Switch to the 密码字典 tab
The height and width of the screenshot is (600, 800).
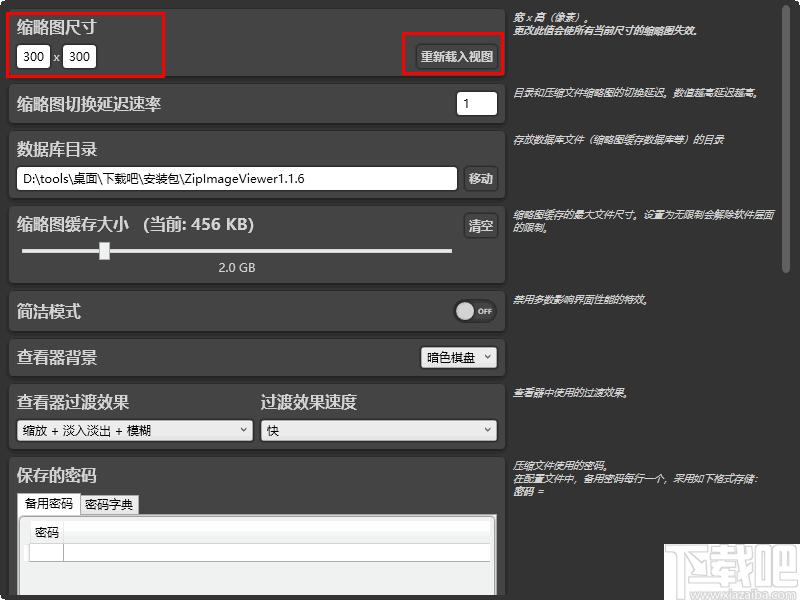click(x=109, y=504)
